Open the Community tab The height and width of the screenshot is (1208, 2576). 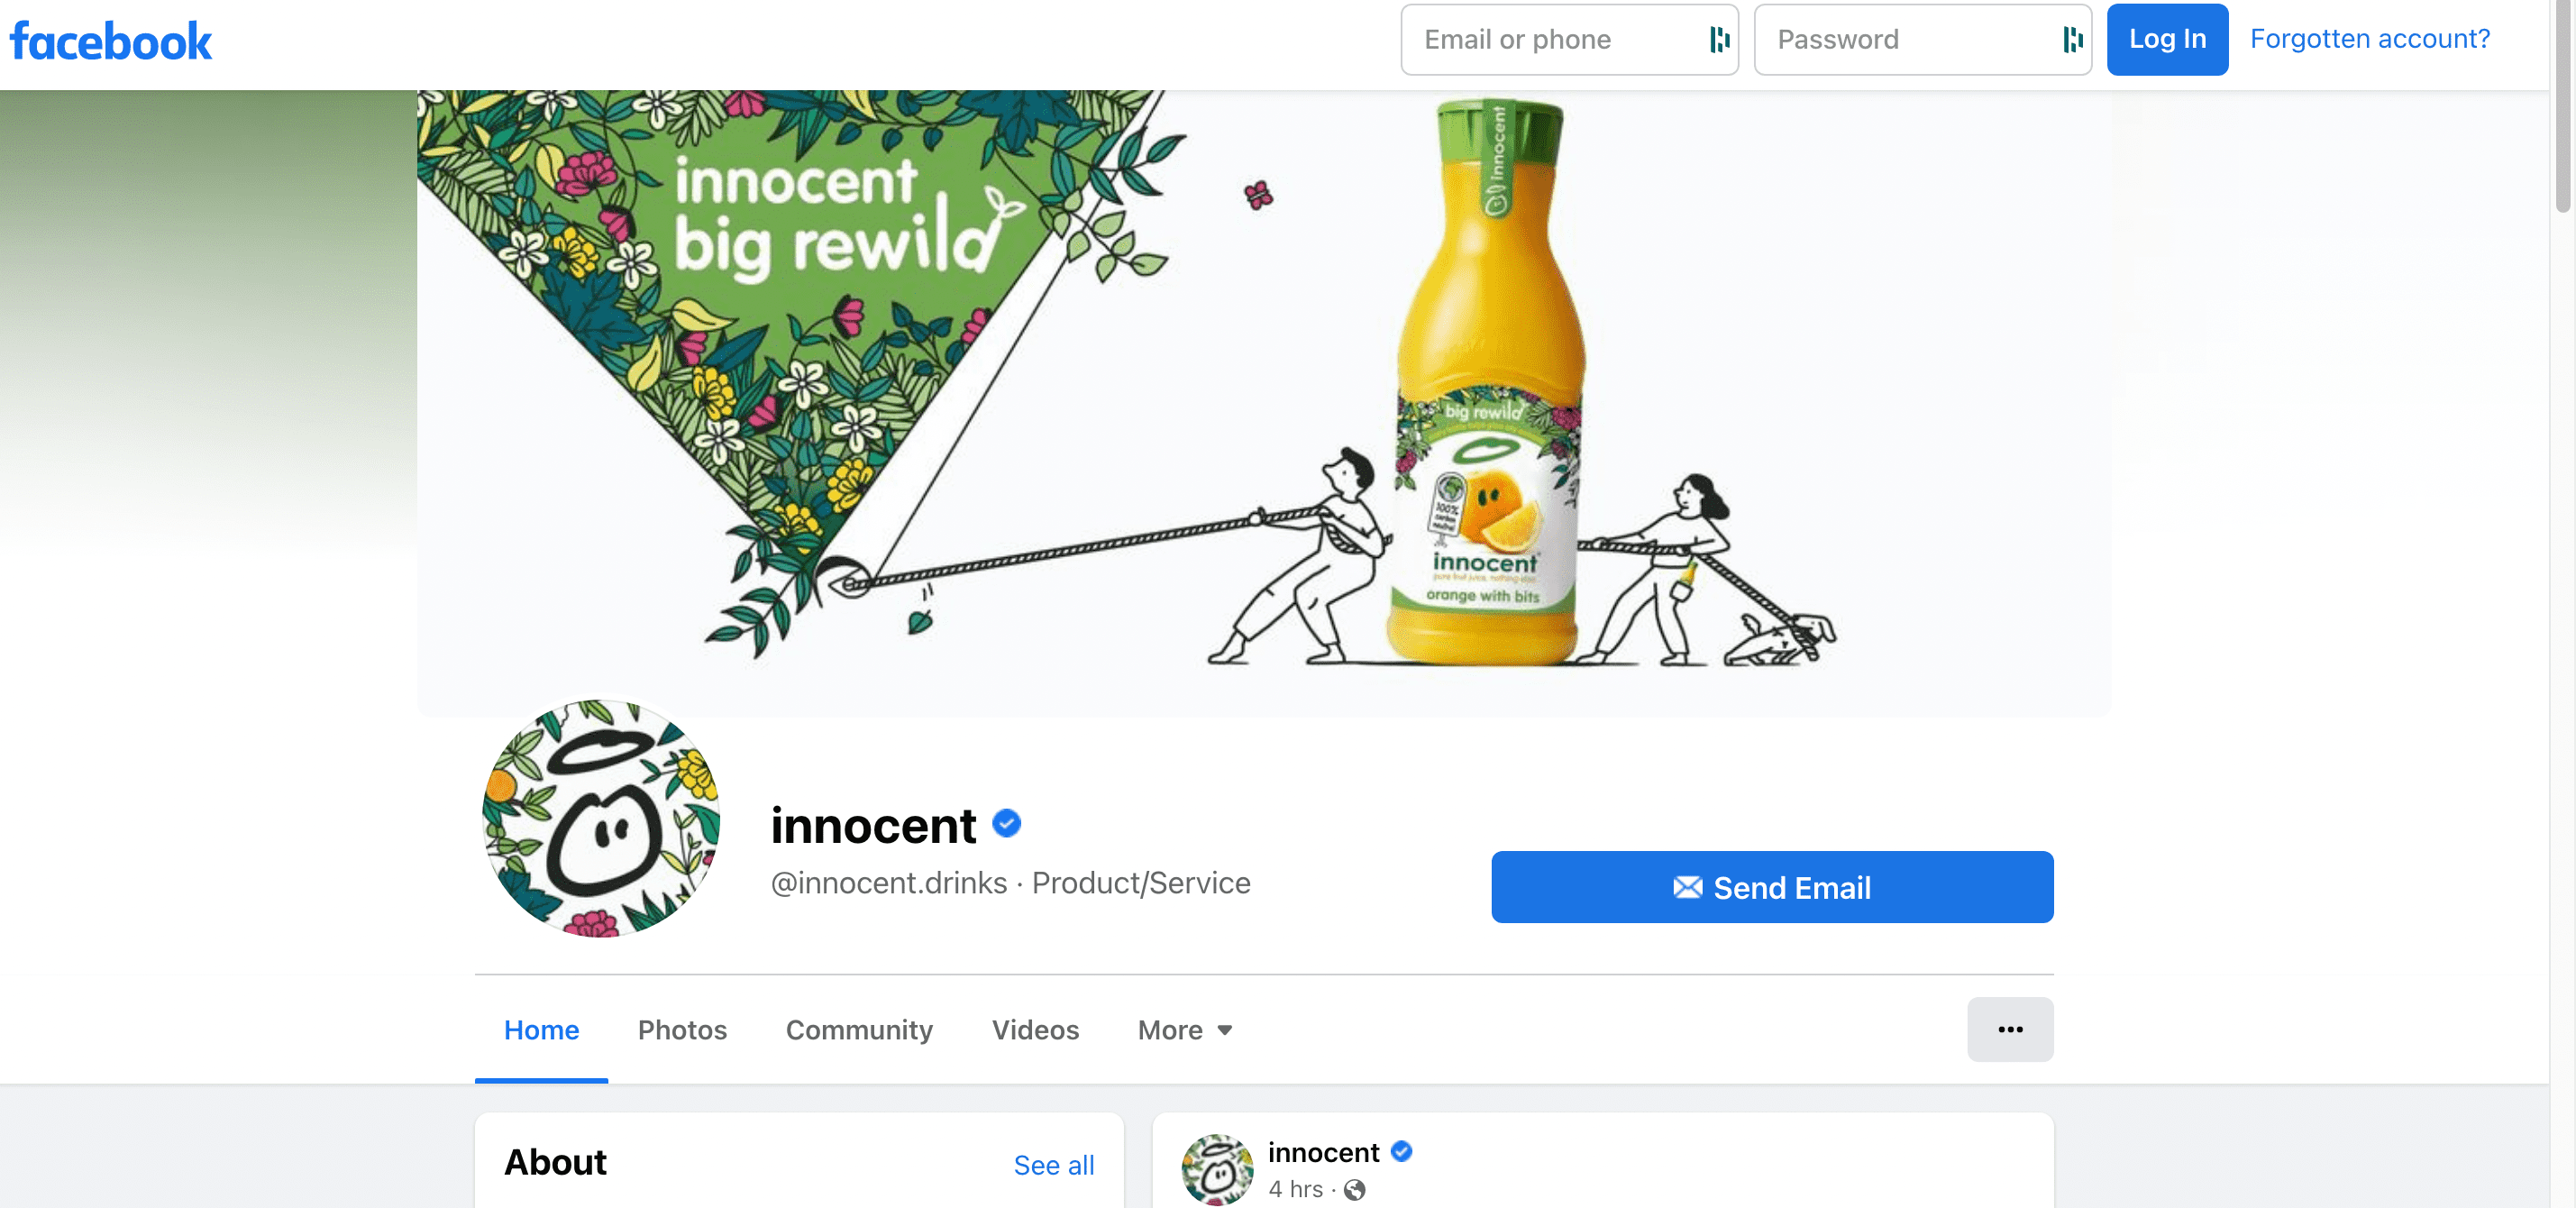pos(859,1030)
